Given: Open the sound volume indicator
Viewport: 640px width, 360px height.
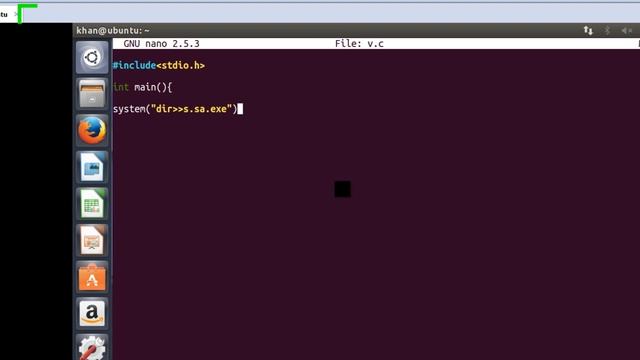Looking at the screenshot, I should click(626, 30).
